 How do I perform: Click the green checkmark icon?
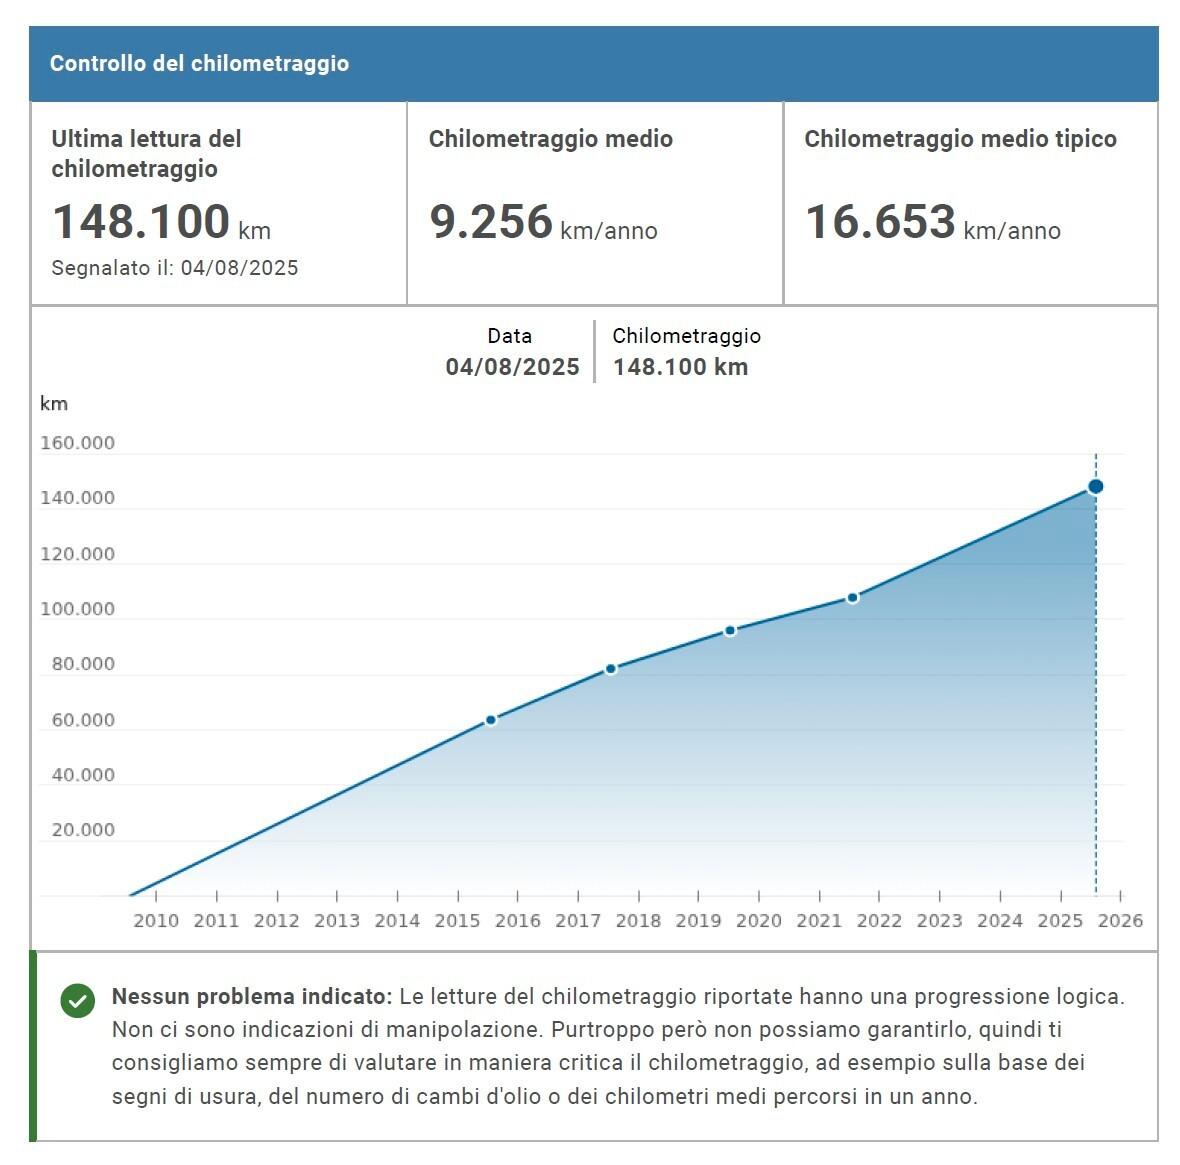pyautogui.click(x=77, y=1000)
